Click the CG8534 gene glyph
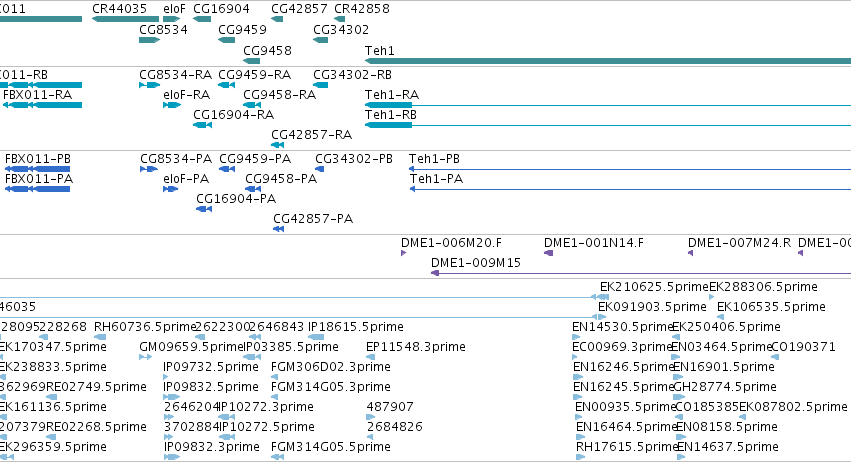 pos(149,40)
